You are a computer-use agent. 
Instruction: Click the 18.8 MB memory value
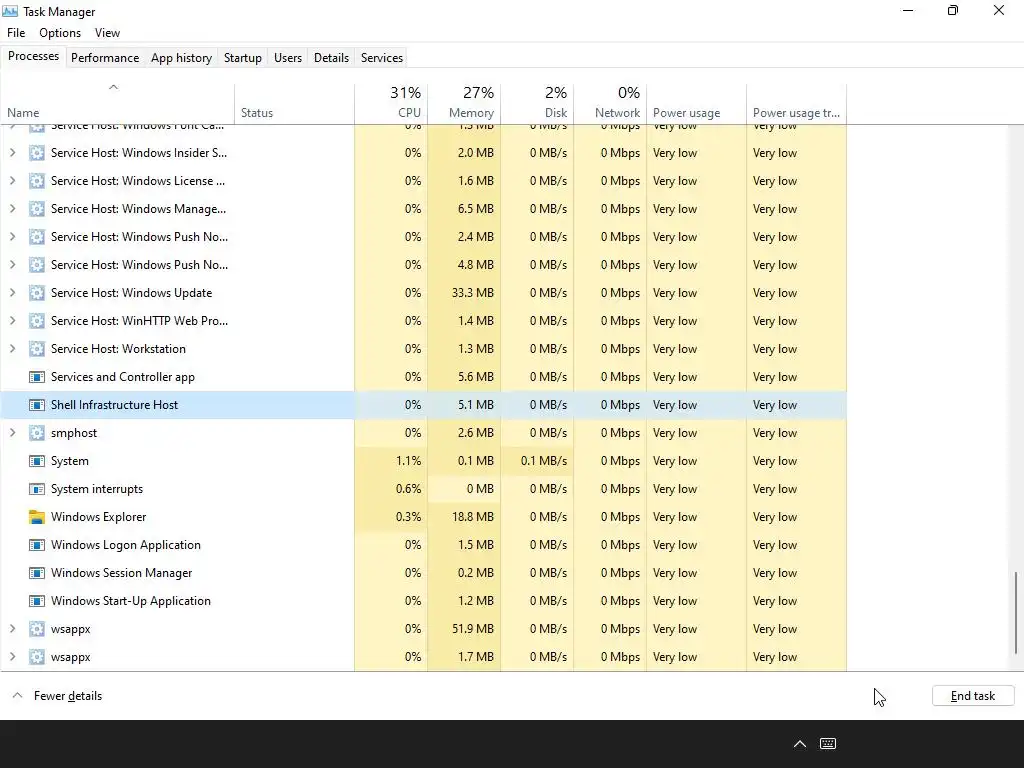[473, 517]
